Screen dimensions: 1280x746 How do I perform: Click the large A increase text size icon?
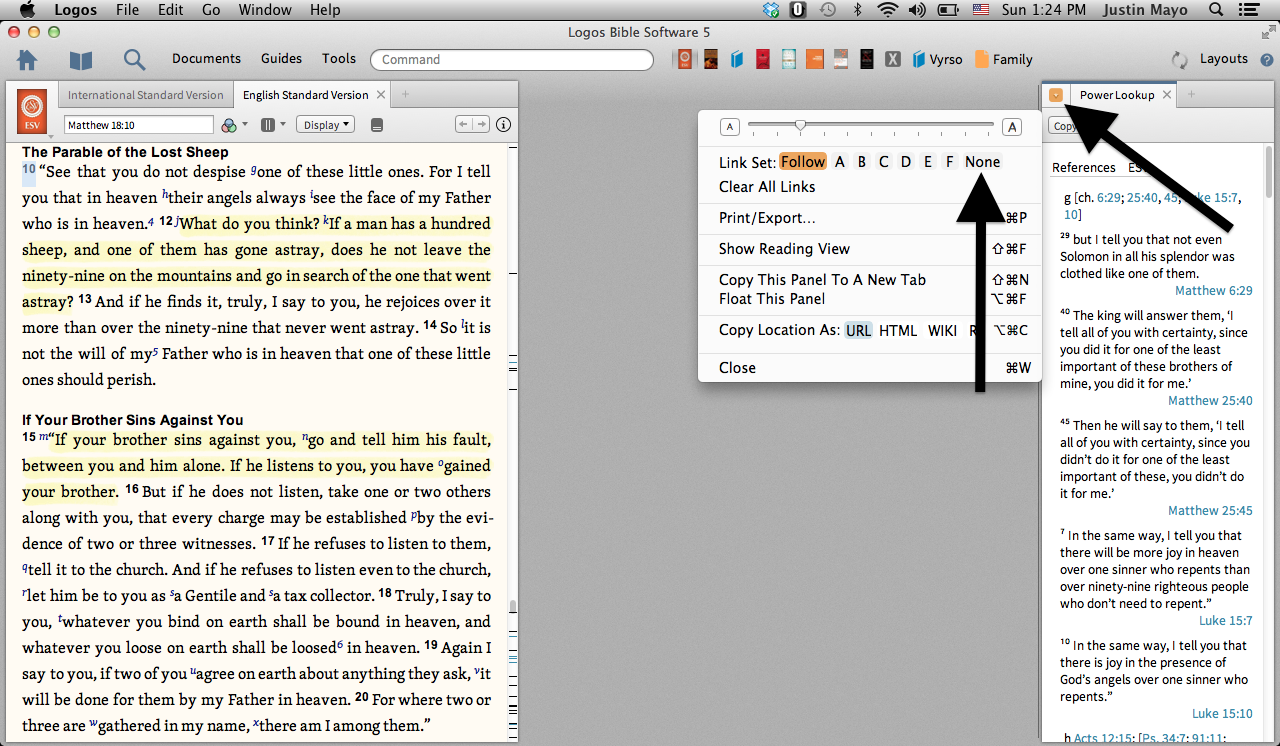click(1012, 127)
